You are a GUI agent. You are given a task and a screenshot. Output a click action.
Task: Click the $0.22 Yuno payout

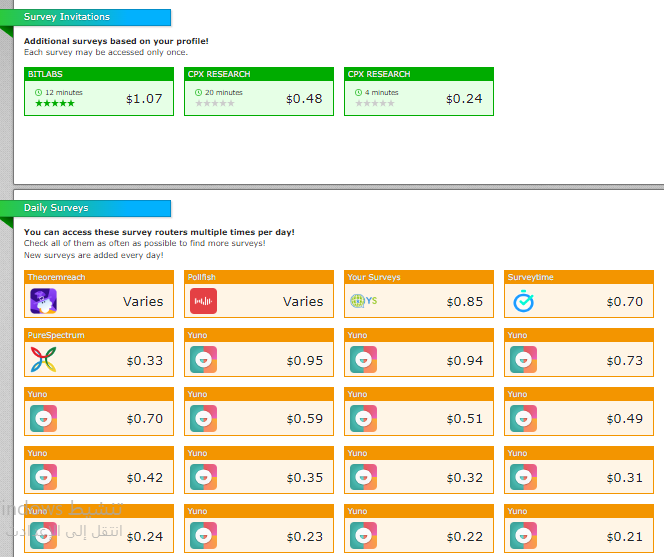click(x=465, y=536)
